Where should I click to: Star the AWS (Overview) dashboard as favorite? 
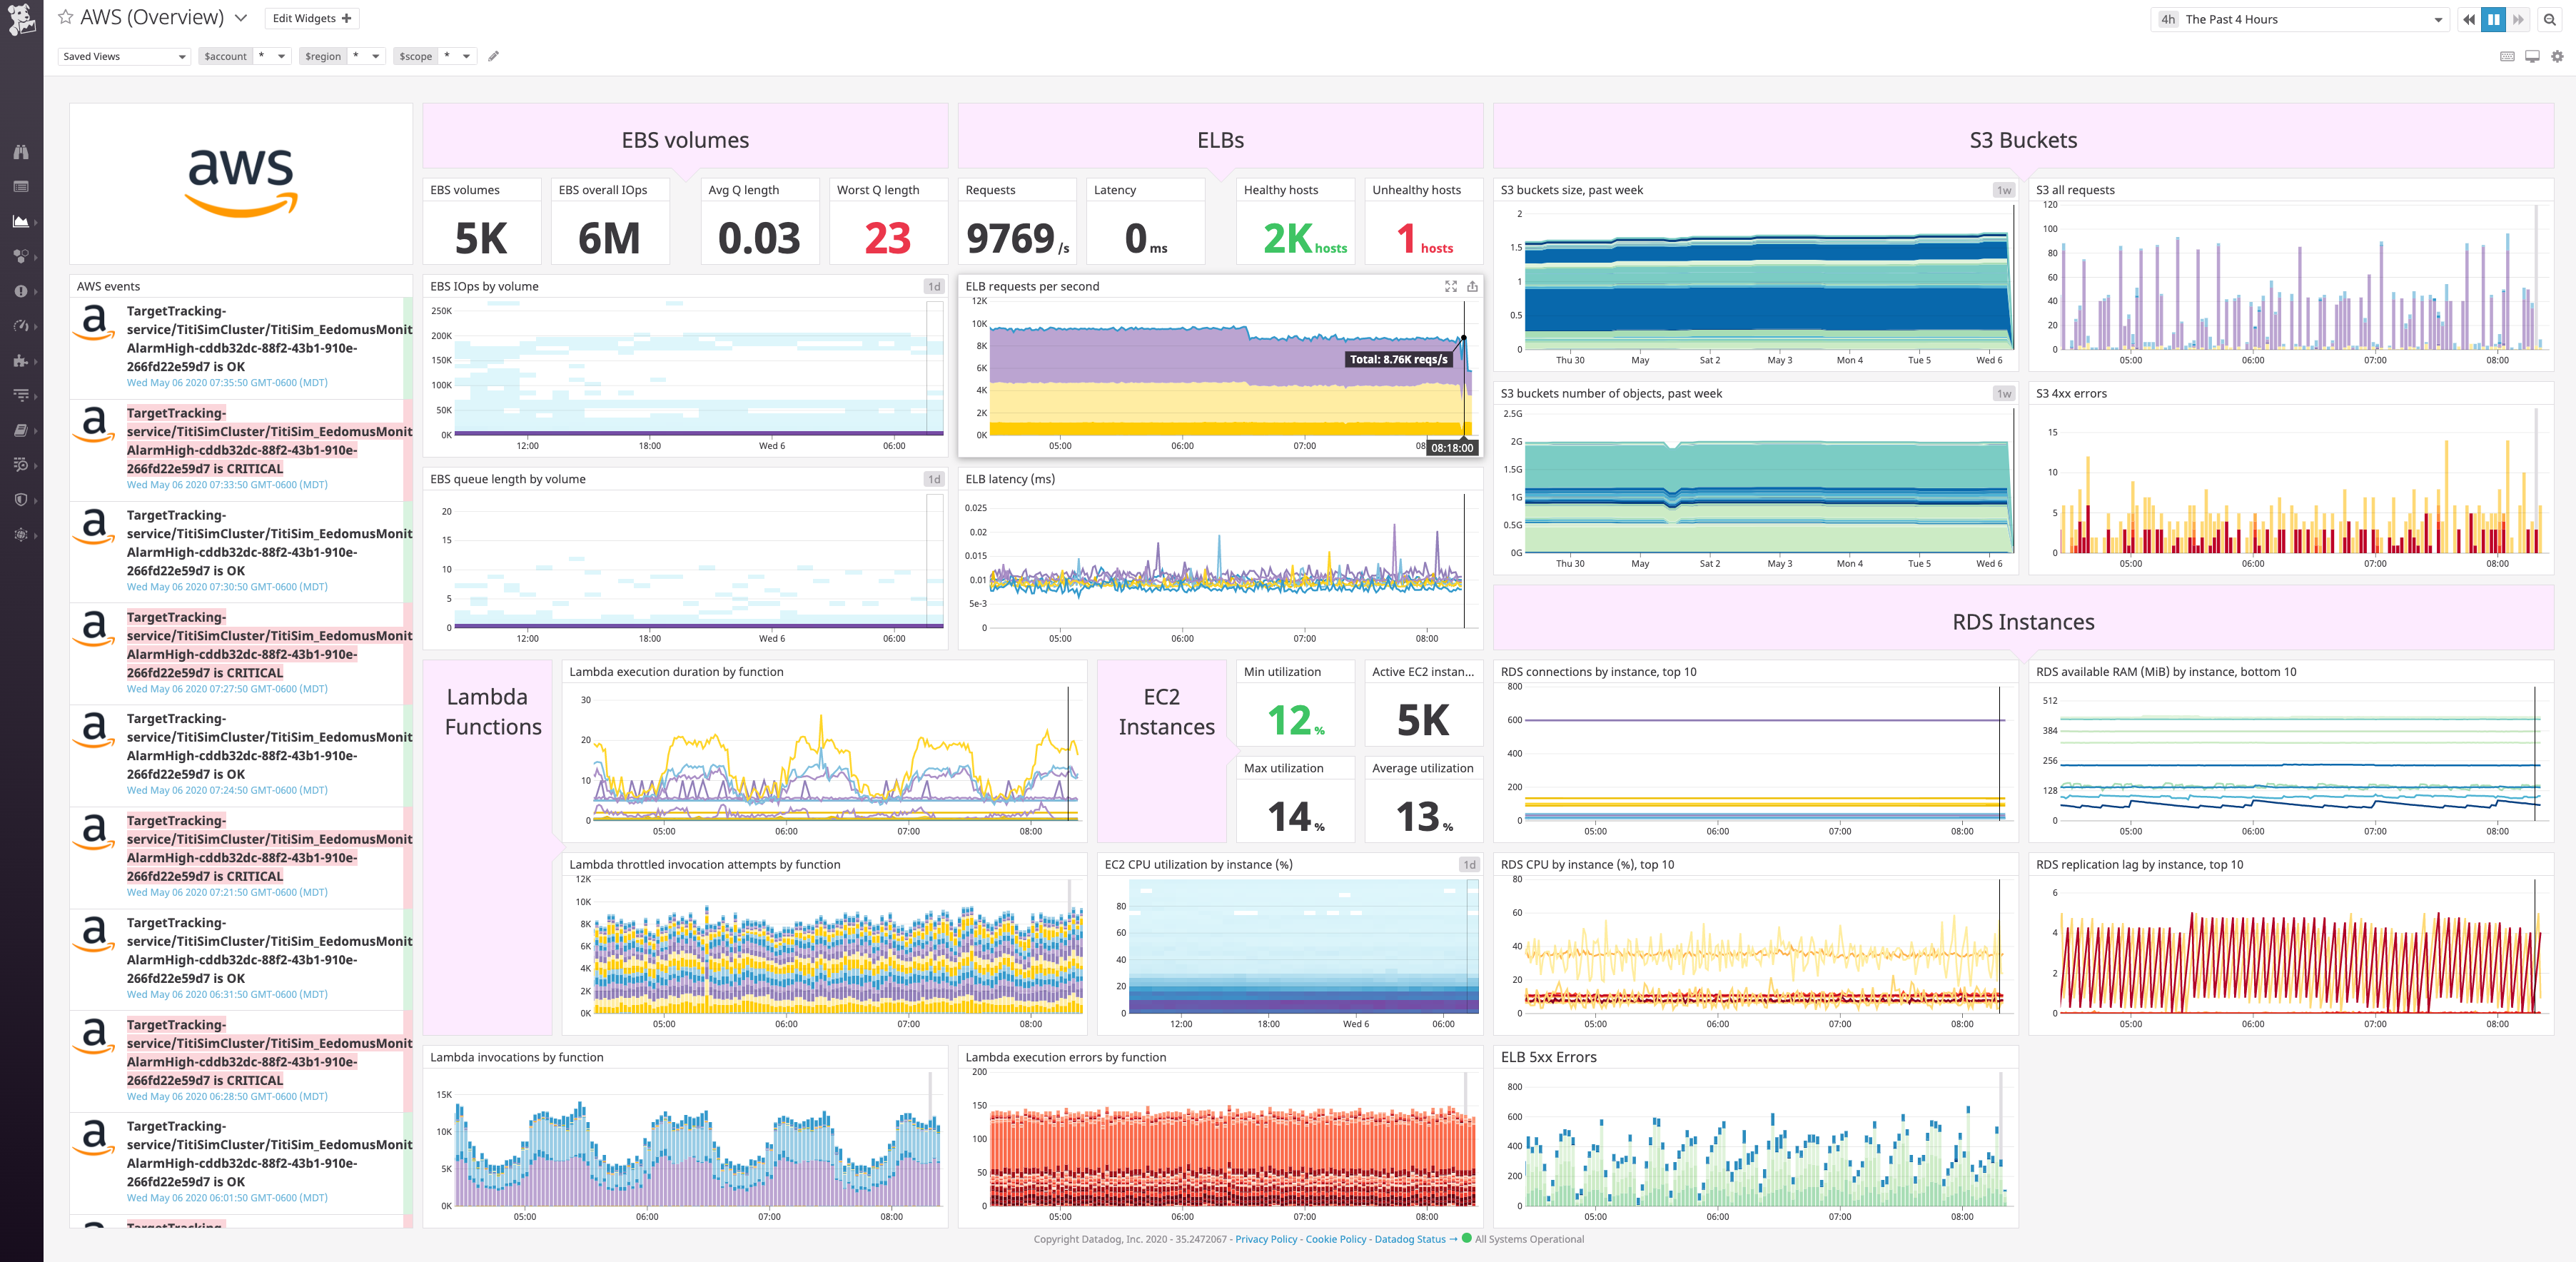64,17
